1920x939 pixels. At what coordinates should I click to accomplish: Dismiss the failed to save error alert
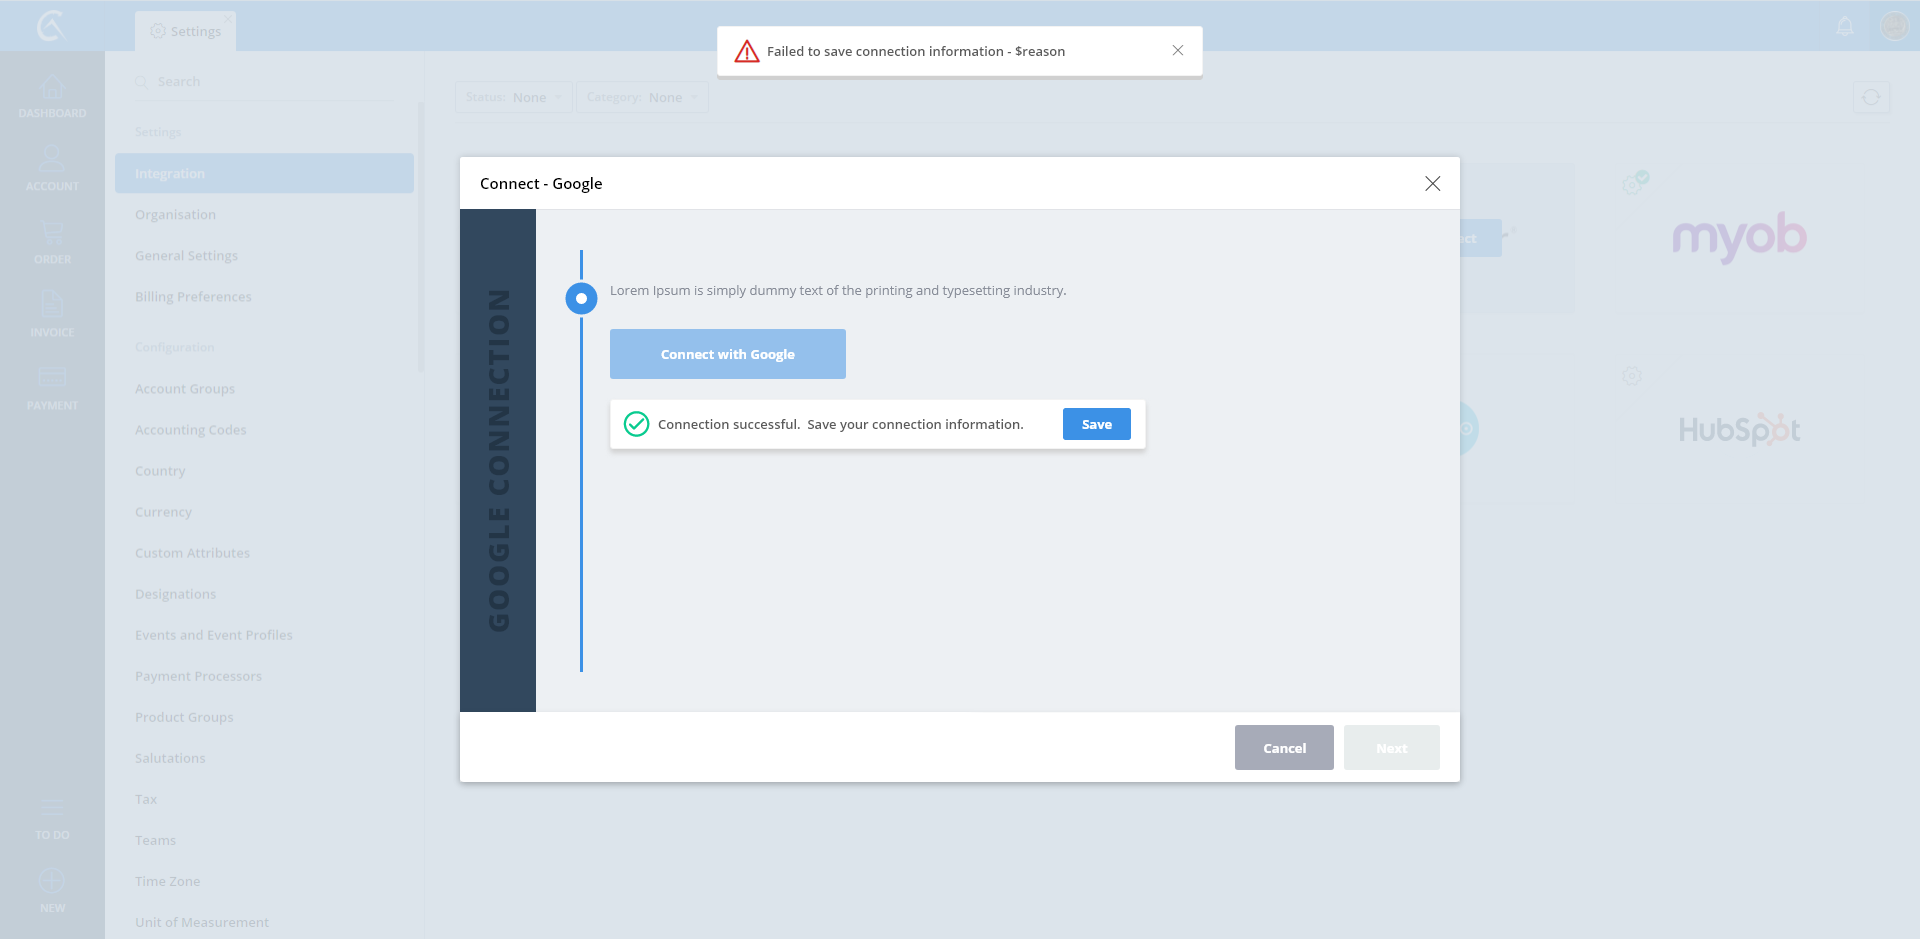coord(1178,51)
